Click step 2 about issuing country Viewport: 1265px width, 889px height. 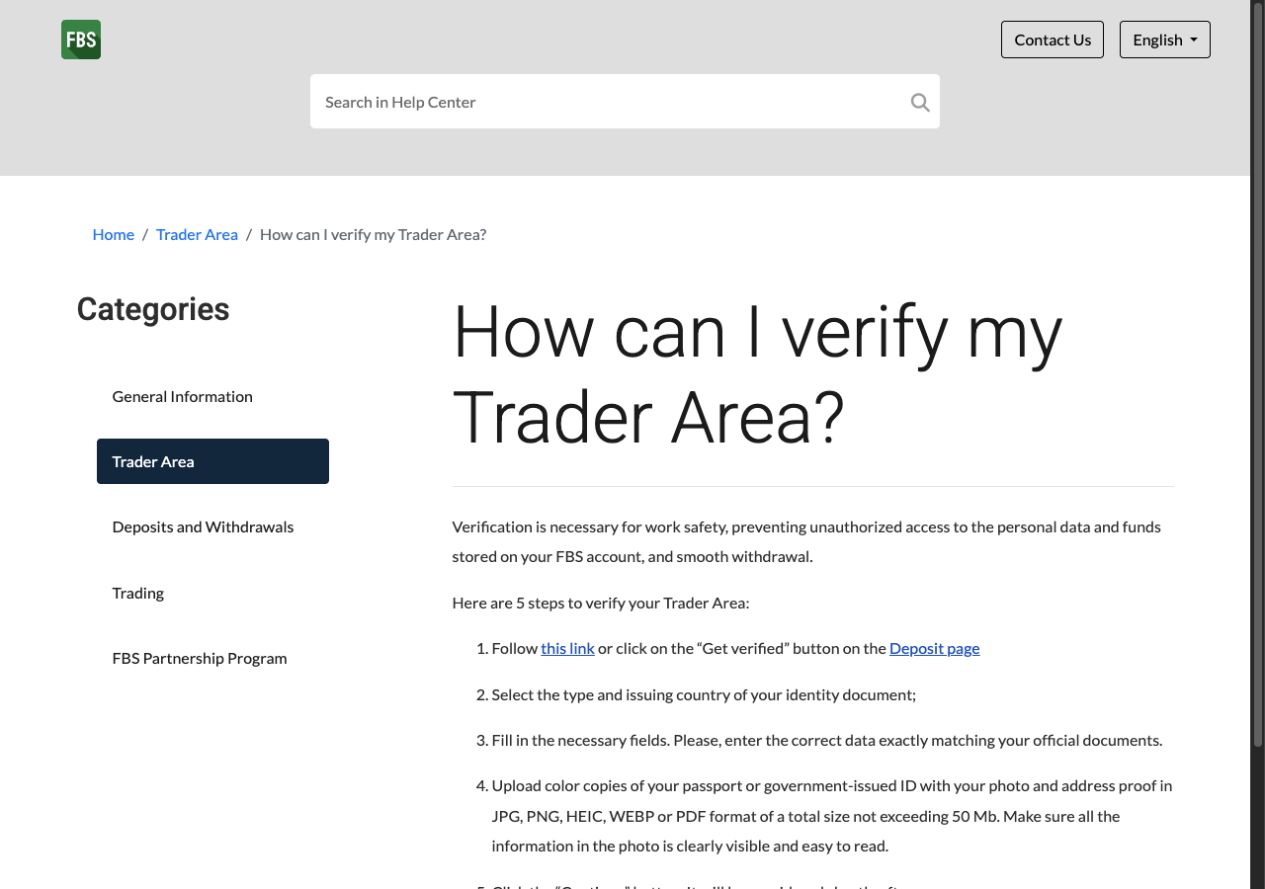tap(704, 694)
